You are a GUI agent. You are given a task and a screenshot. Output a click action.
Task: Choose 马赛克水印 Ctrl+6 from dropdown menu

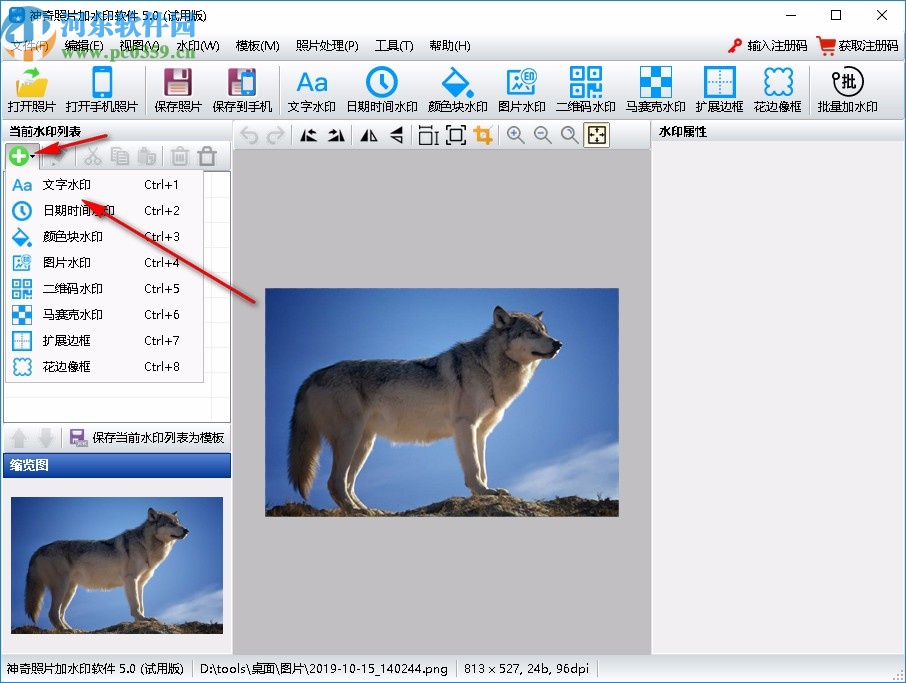[104, 315]
